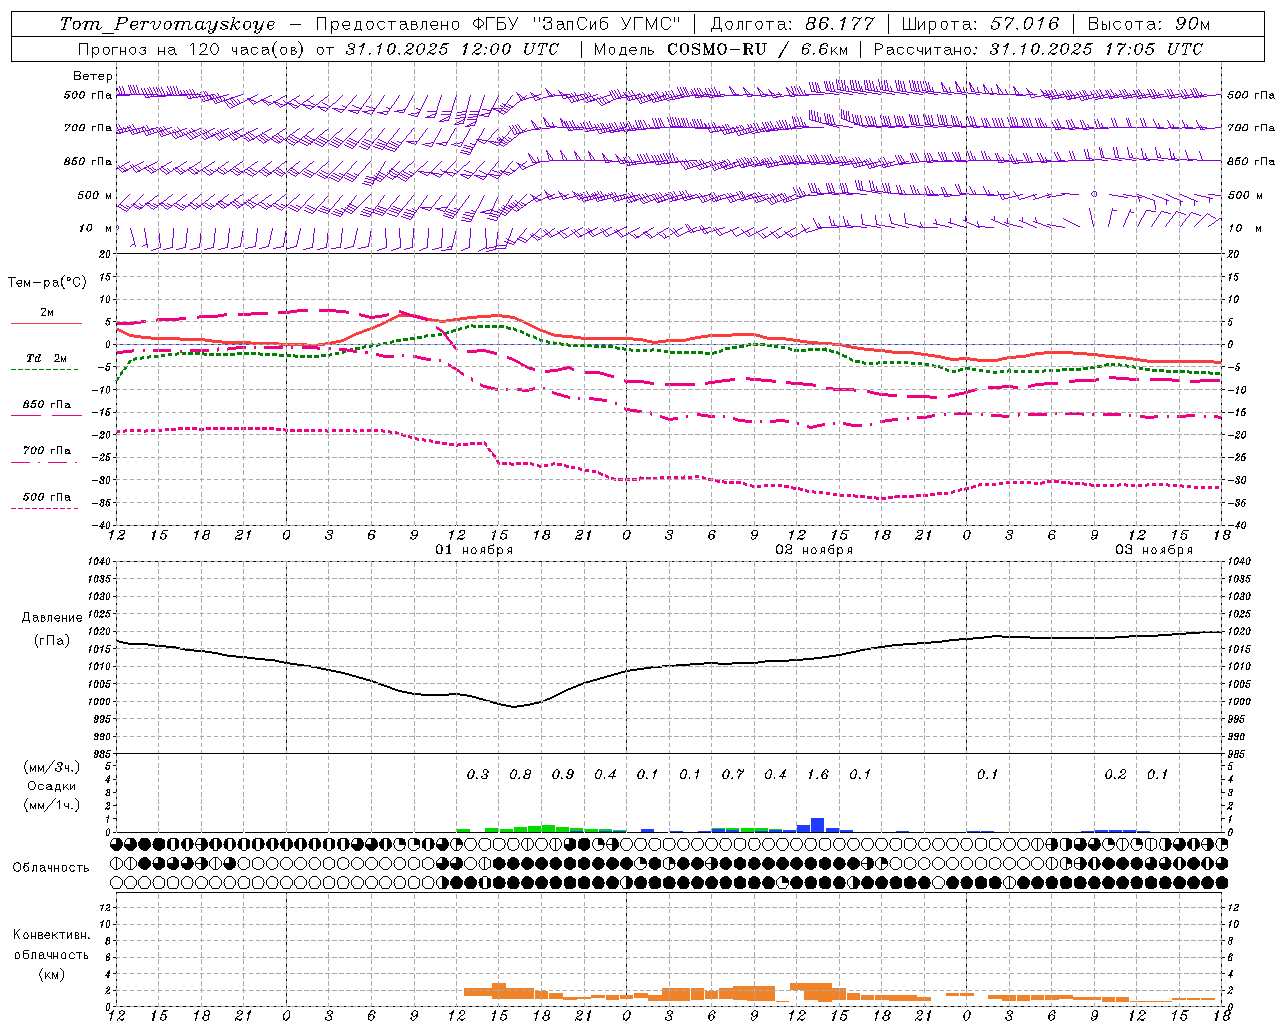Click the '(км)' unit under convective cloud label

[x=51, y=974]
